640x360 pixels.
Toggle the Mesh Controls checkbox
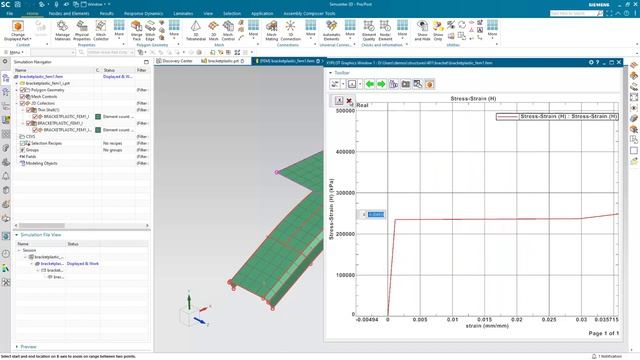22,96
